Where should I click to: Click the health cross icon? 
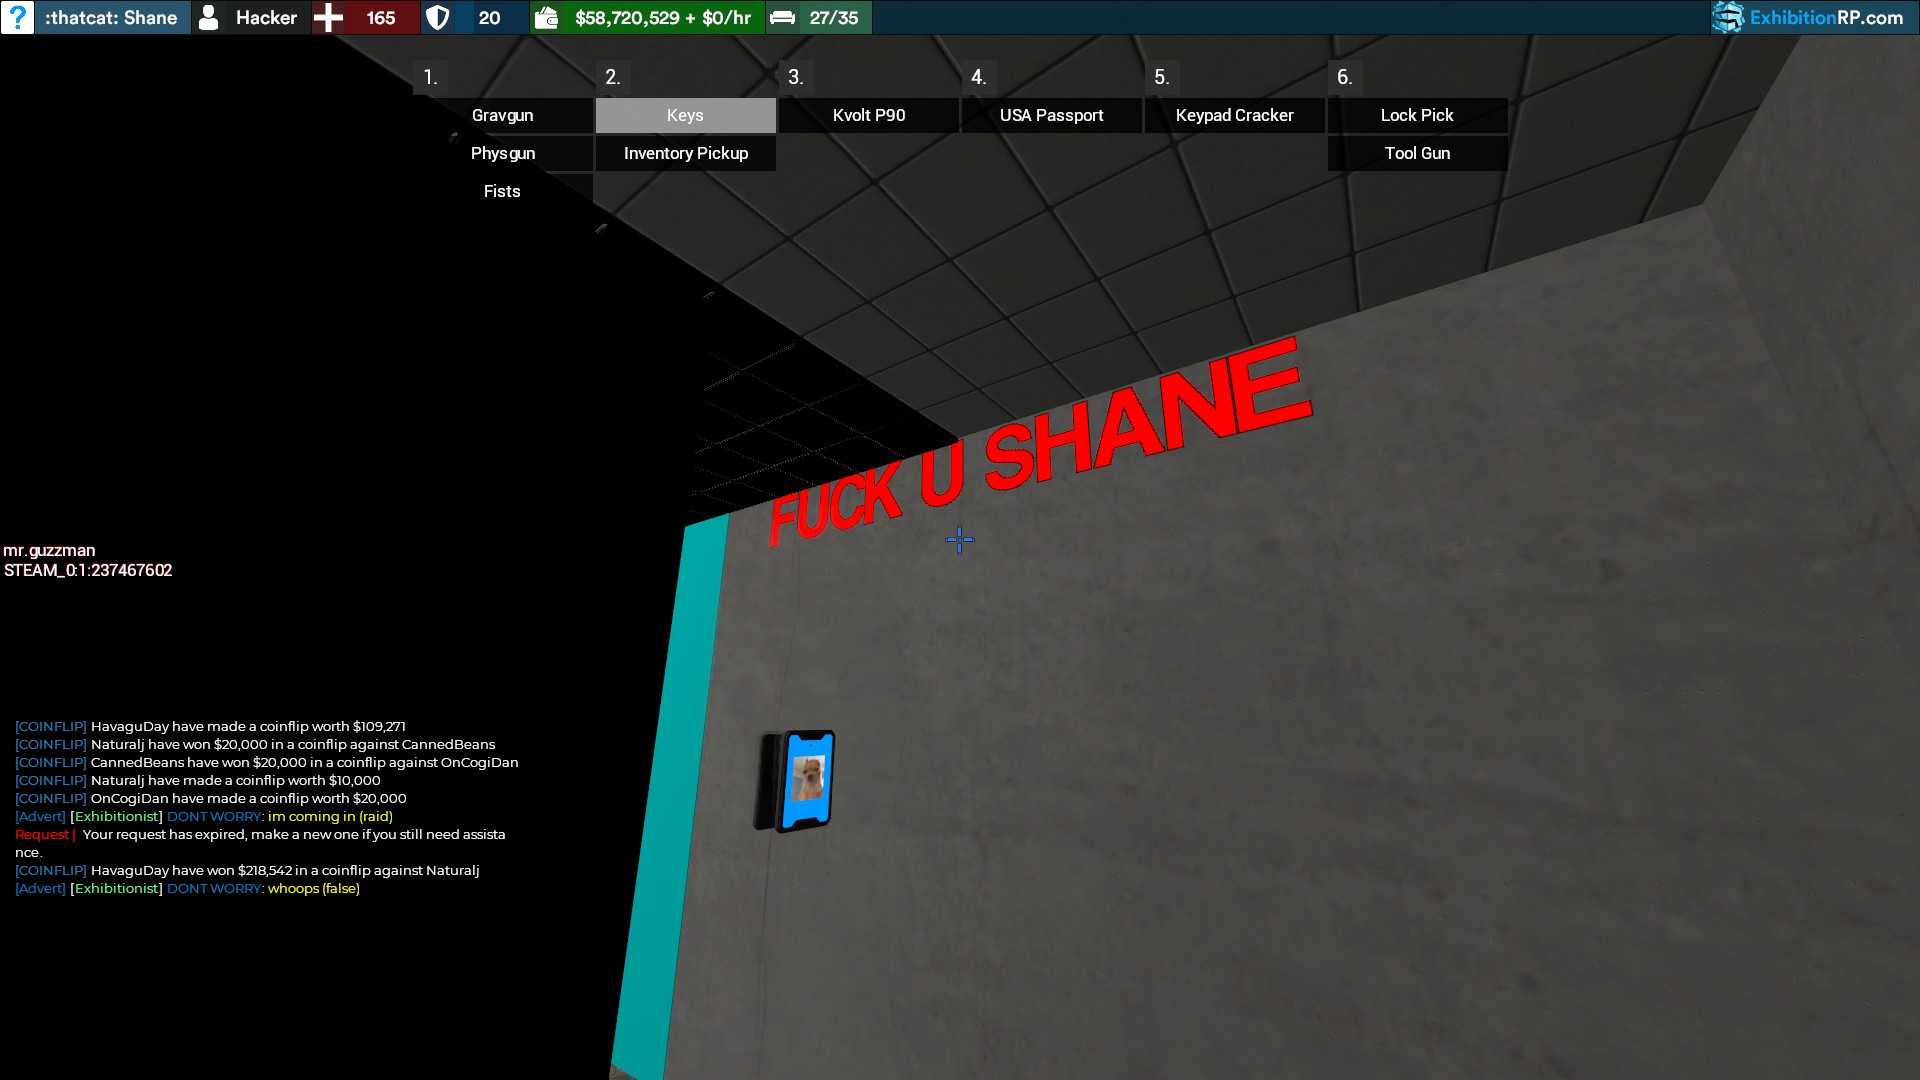coord(328,17)
